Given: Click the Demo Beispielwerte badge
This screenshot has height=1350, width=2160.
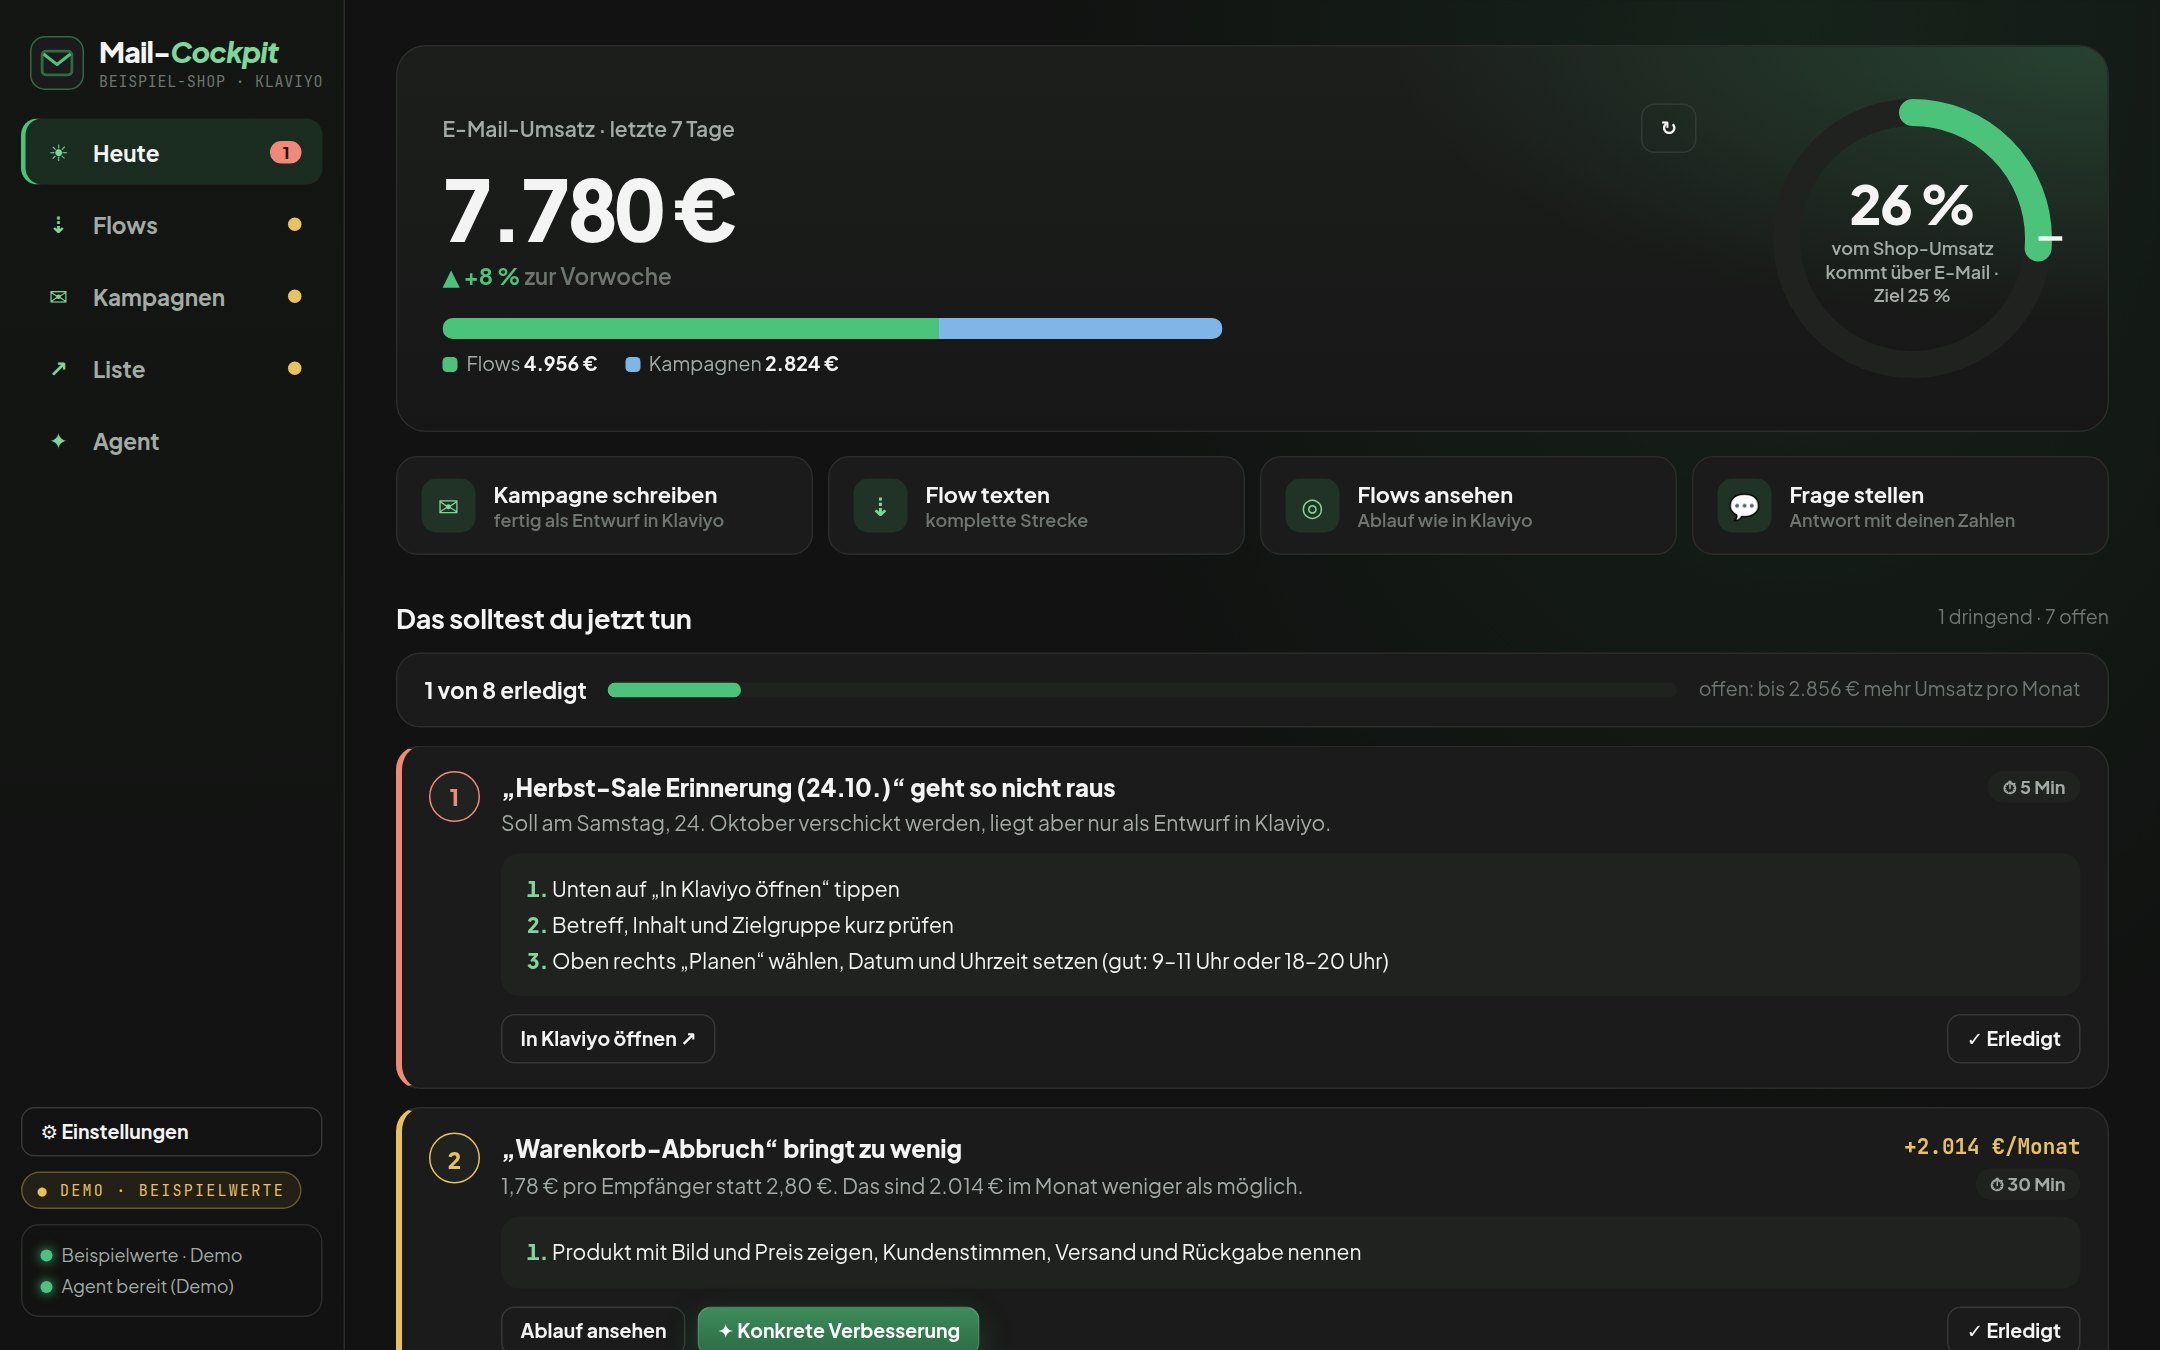Looking at the screenshot, I should [161, 1190].
